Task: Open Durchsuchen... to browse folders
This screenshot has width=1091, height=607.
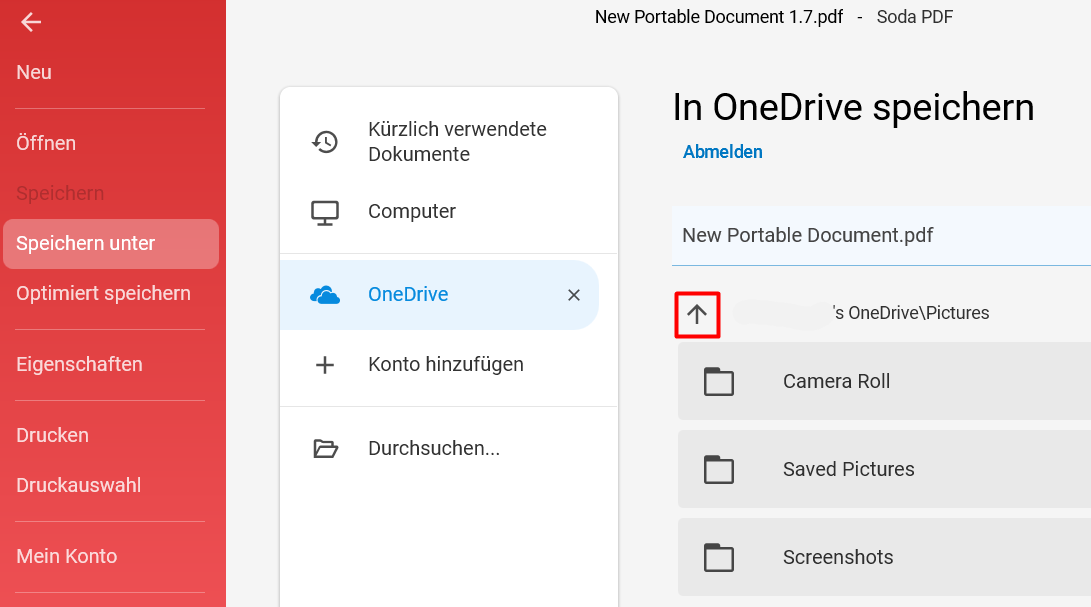Action: click(x=434, y=448)
